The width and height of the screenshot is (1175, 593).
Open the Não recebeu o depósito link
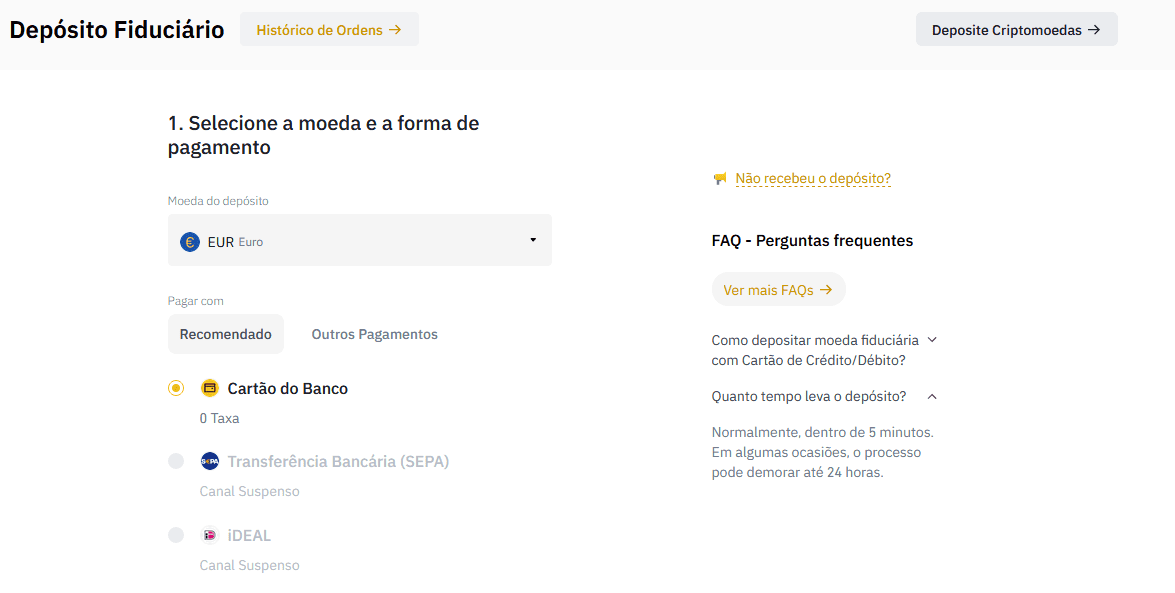point(812,179)
